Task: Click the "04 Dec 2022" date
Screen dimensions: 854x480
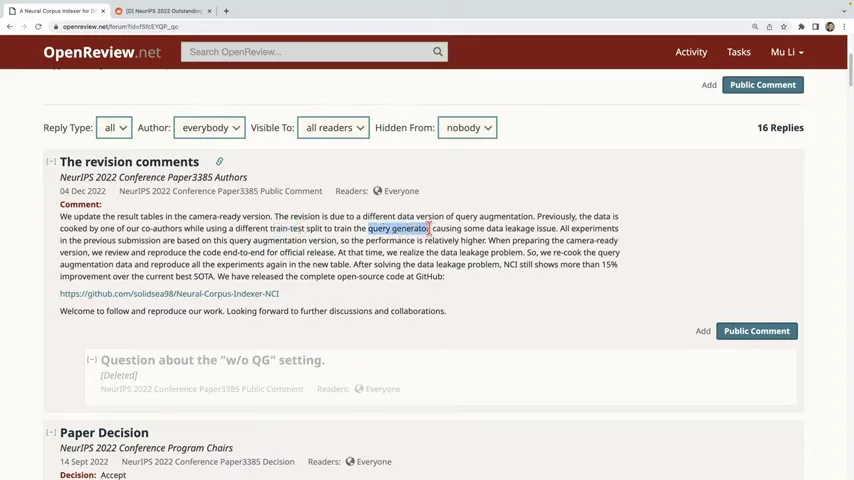Action: [83, 191]
